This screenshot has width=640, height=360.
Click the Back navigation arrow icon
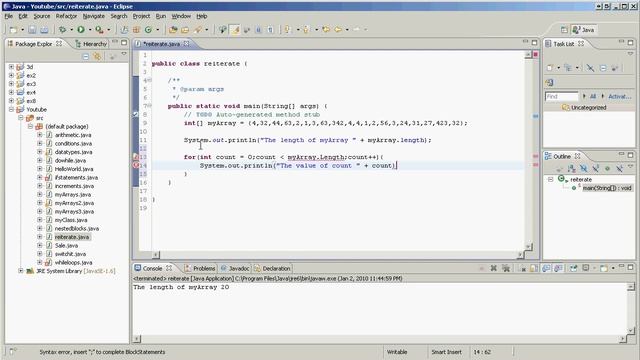pyautogui.click(x=338, y=30)
